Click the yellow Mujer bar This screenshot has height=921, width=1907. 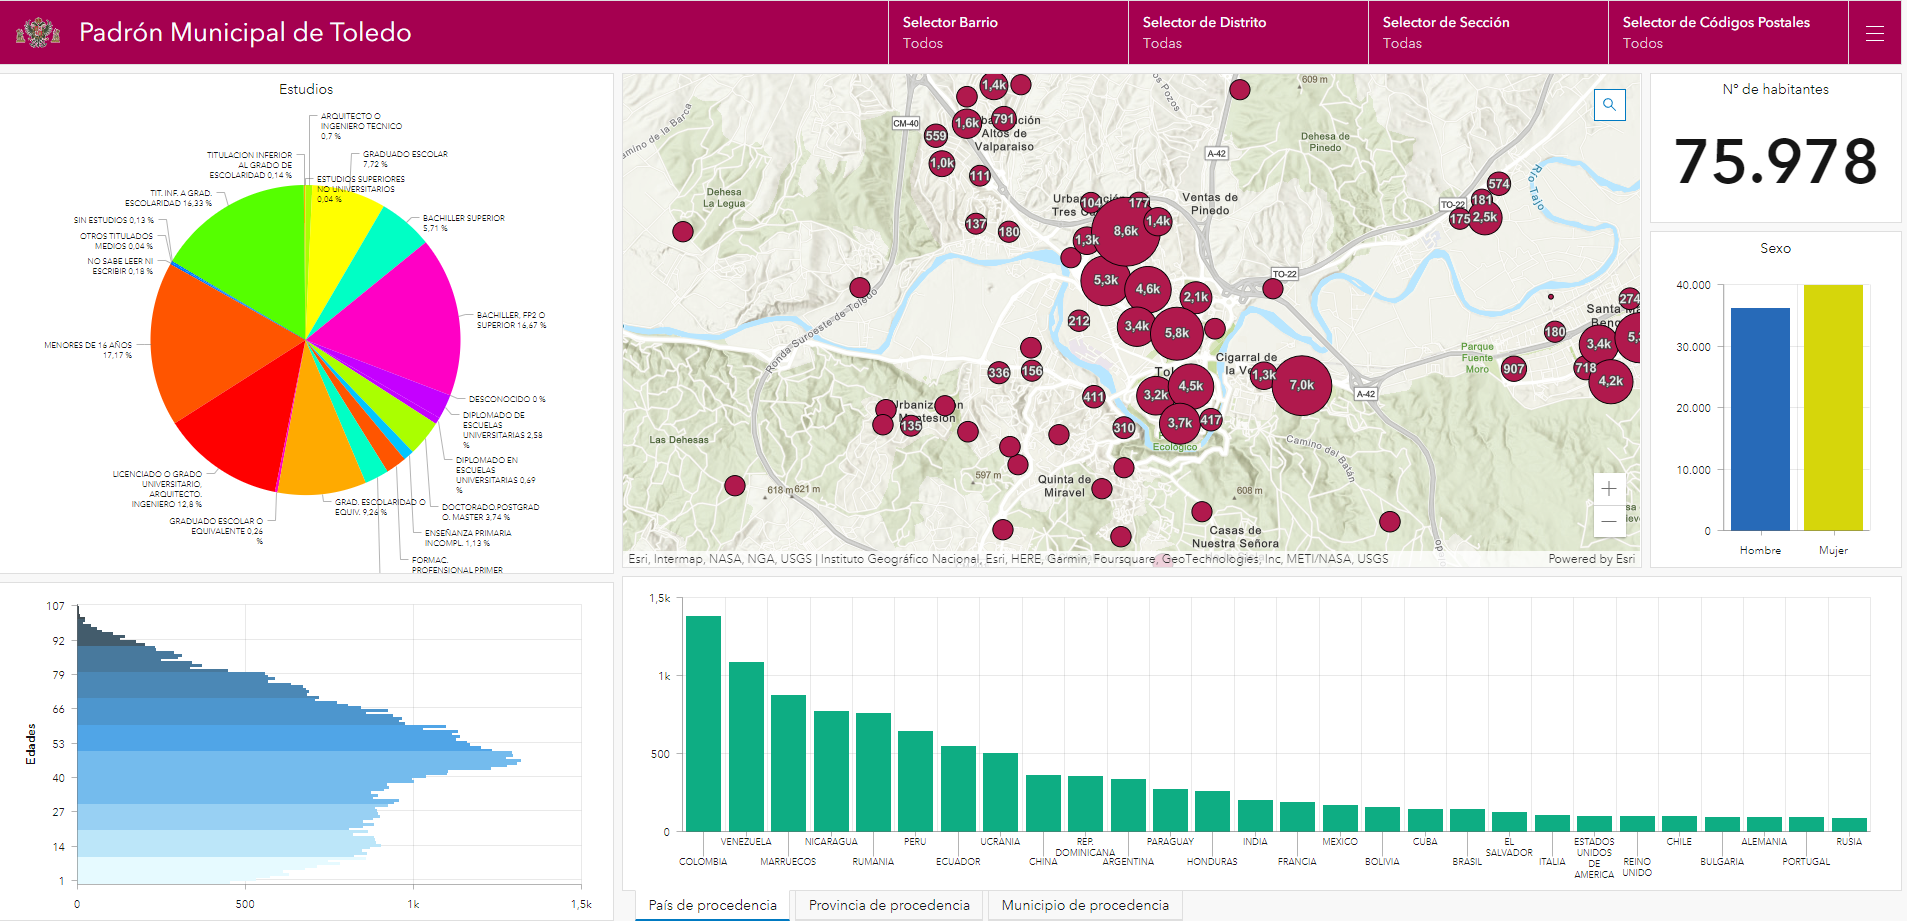click(x=1833, y=408)
